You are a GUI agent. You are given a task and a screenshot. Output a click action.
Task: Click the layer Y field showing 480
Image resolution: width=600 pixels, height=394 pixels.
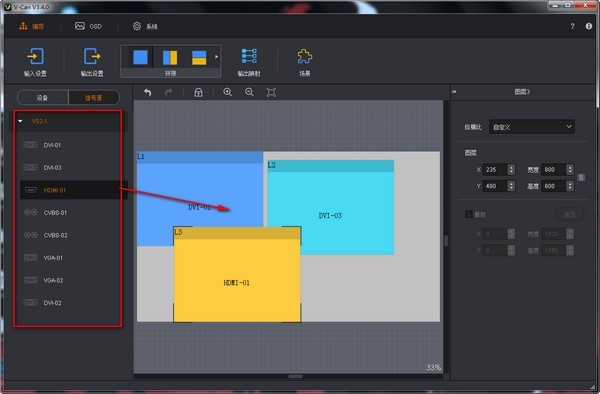coord(495,186)
